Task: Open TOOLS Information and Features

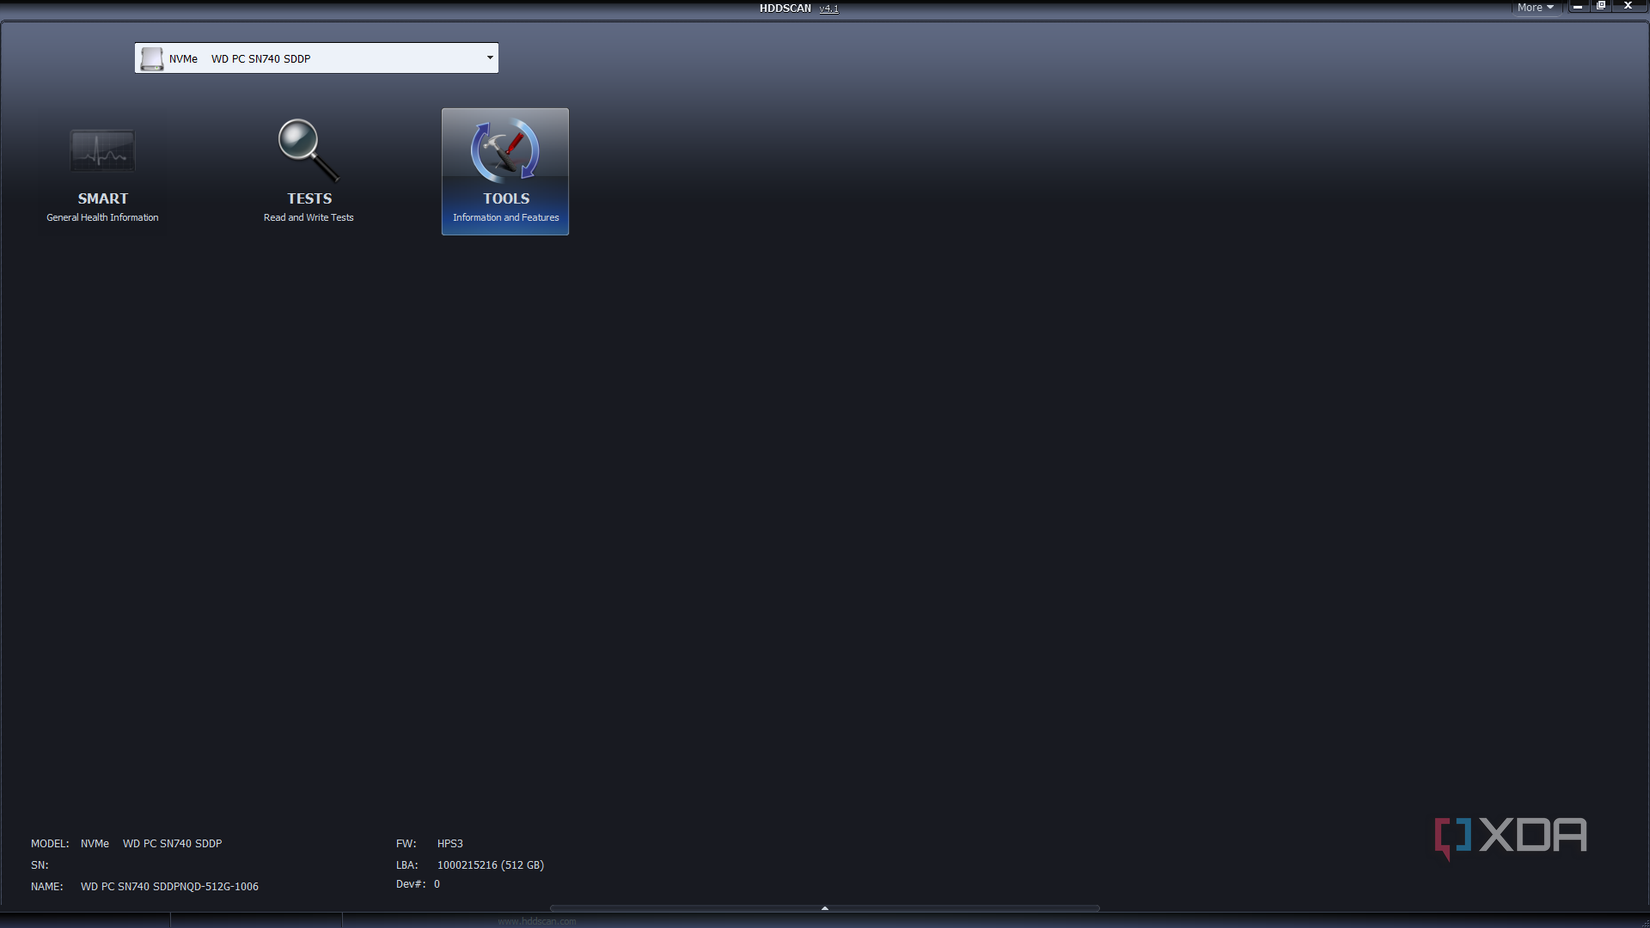Action: [x=505, y=172]
